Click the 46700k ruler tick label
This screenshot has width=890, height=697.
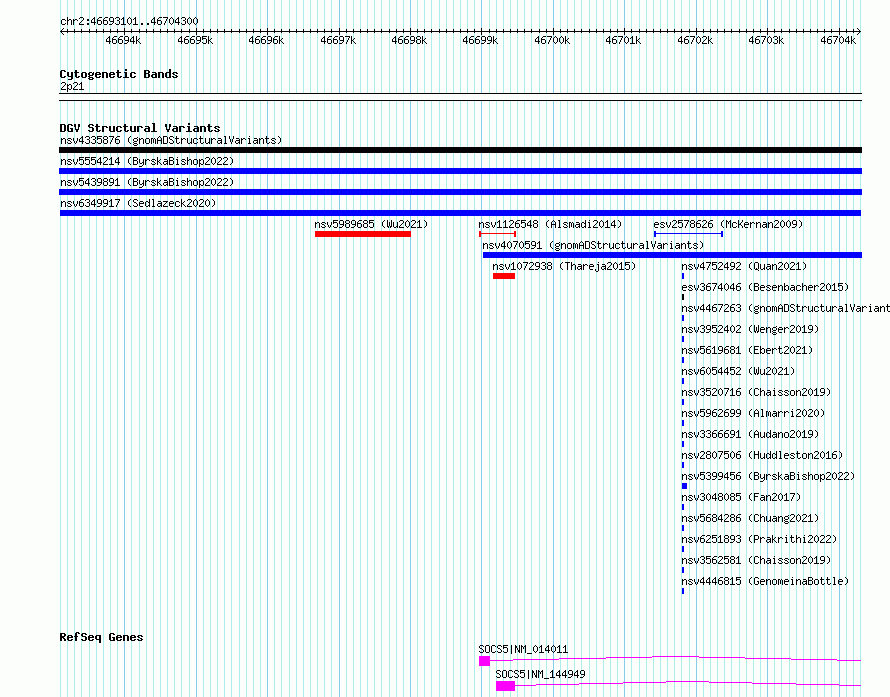click(552, 40)
